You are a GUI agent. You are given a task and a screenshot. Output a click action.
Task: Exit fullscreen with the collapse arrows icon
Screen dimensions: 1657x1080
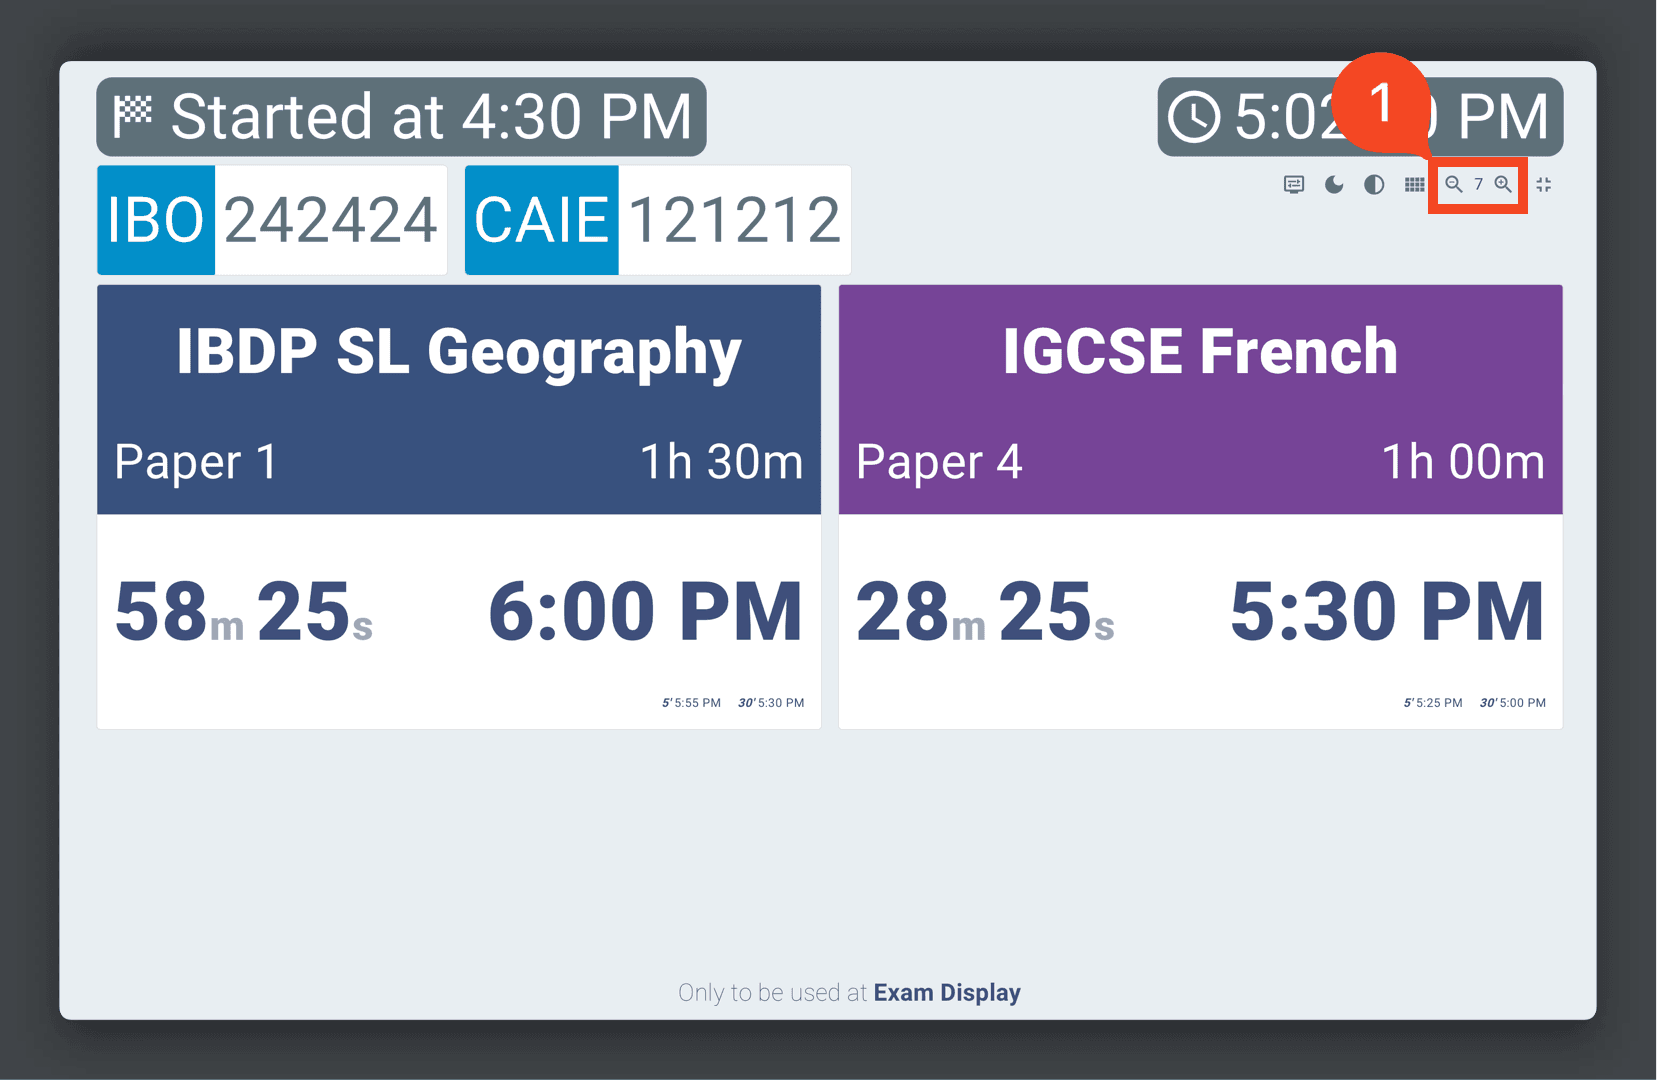click(x=1544, y=185)
